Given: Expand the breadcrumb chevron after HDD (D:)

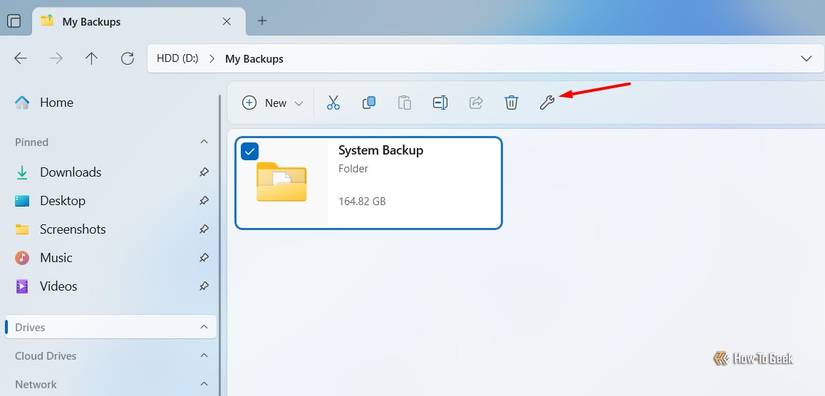Looking at the screenshot, I should tap(212, 59).
